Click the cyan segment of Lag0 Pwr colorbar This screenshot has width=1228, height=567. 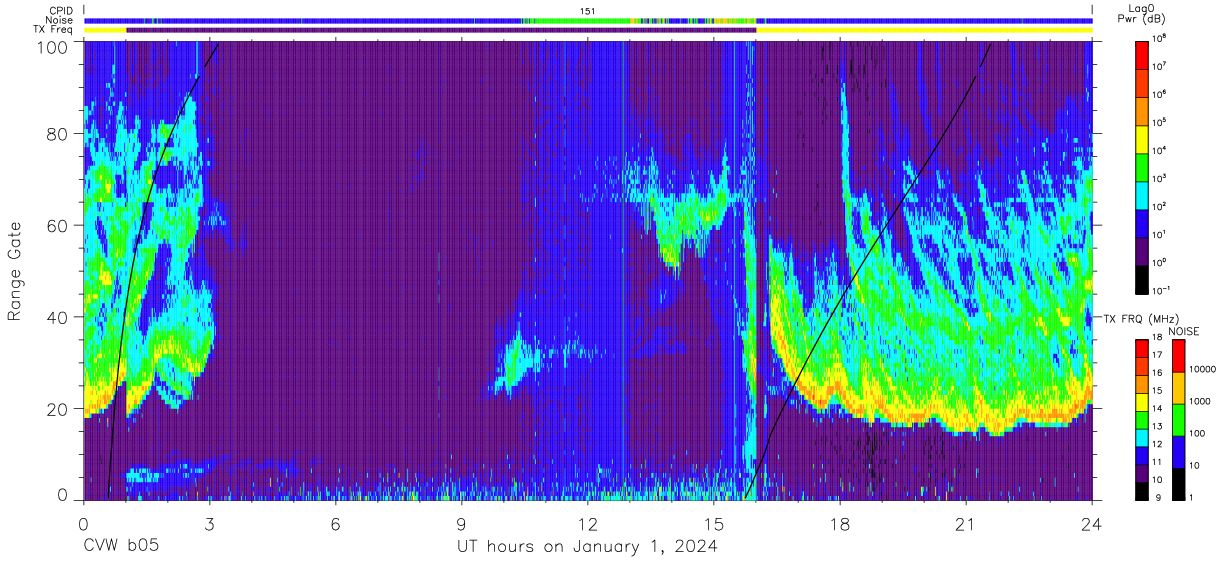[x=1142, y=194]
